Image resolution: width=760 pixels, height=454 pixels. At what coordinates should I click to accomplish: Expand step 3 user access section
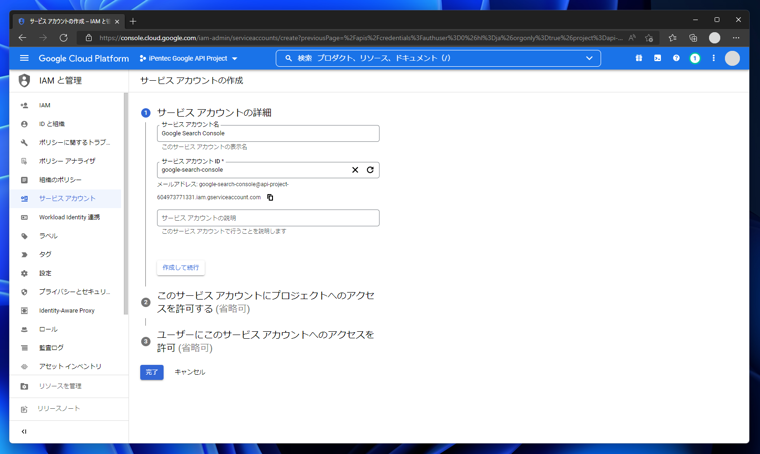coord(266,341)
